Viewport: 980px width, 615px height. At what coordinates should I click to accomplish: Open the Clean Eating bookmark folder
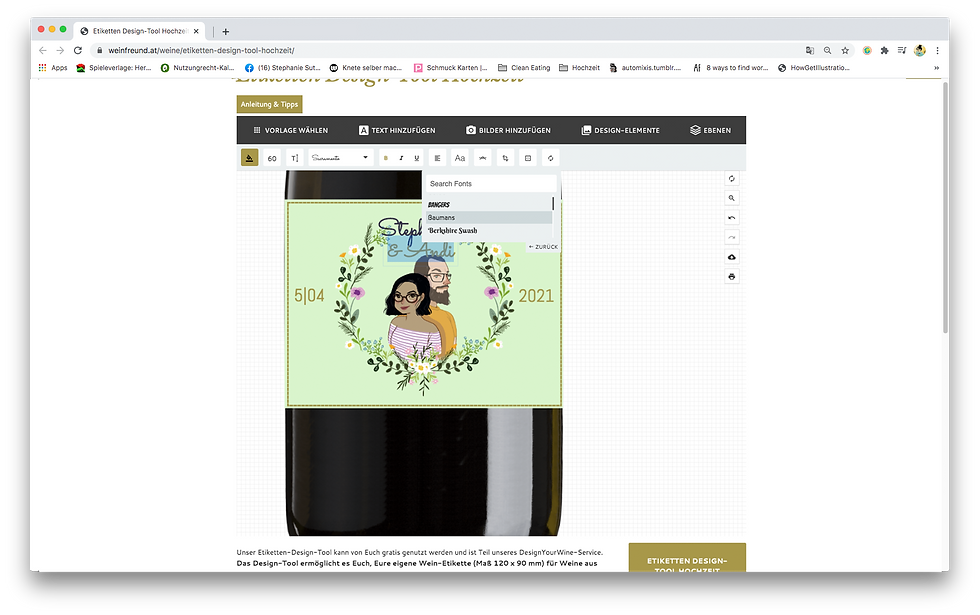(524, 68)
